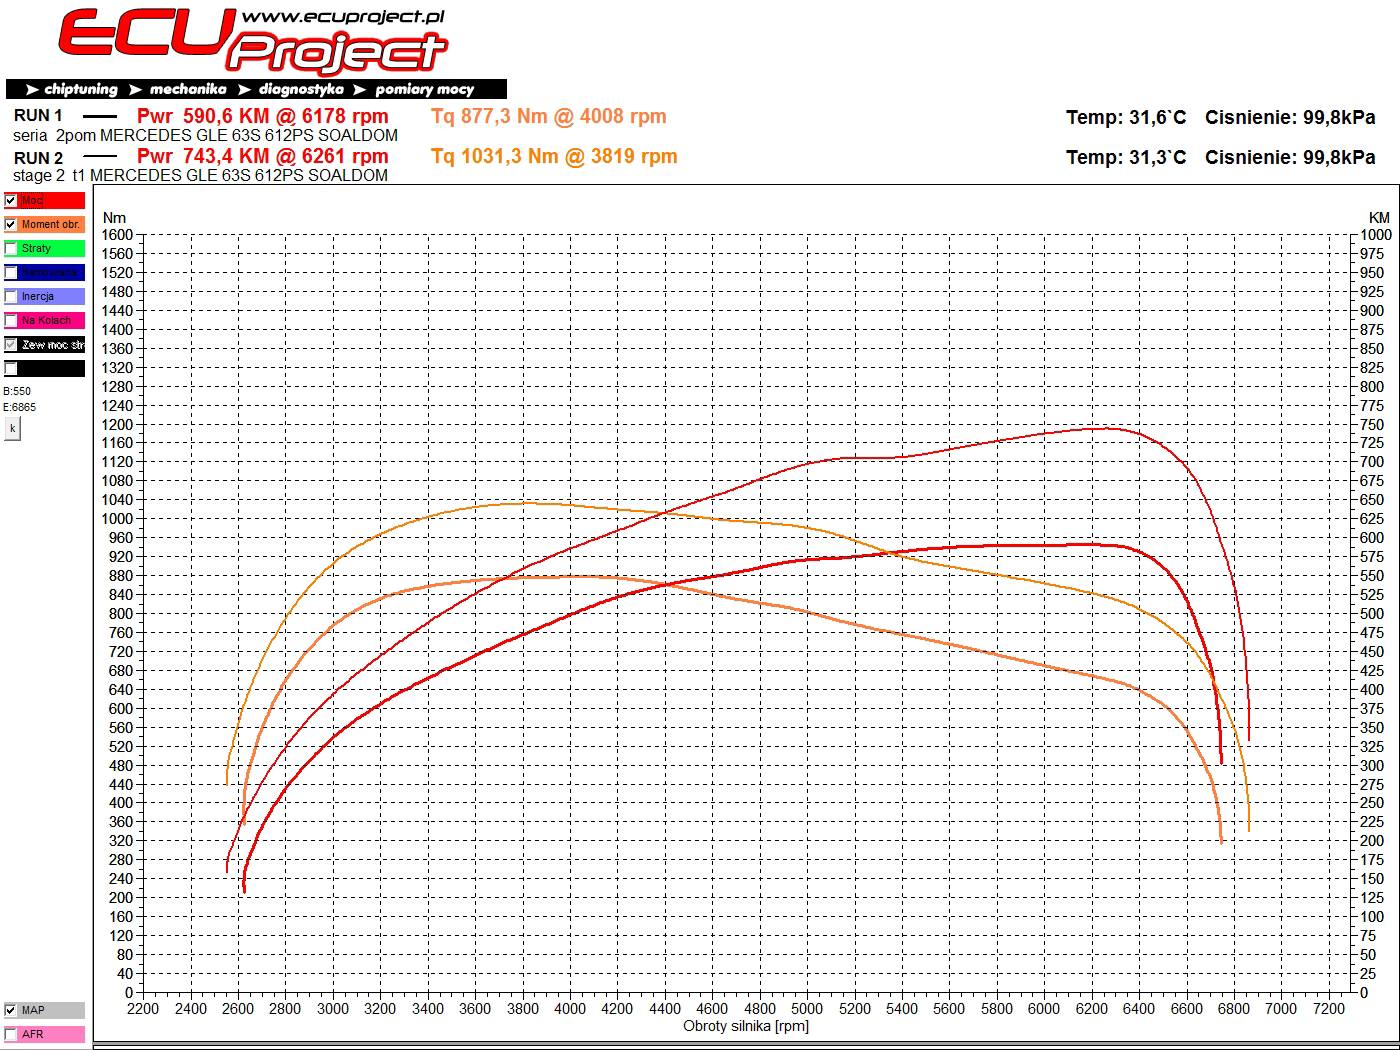Click the small k button

point(12,428)
